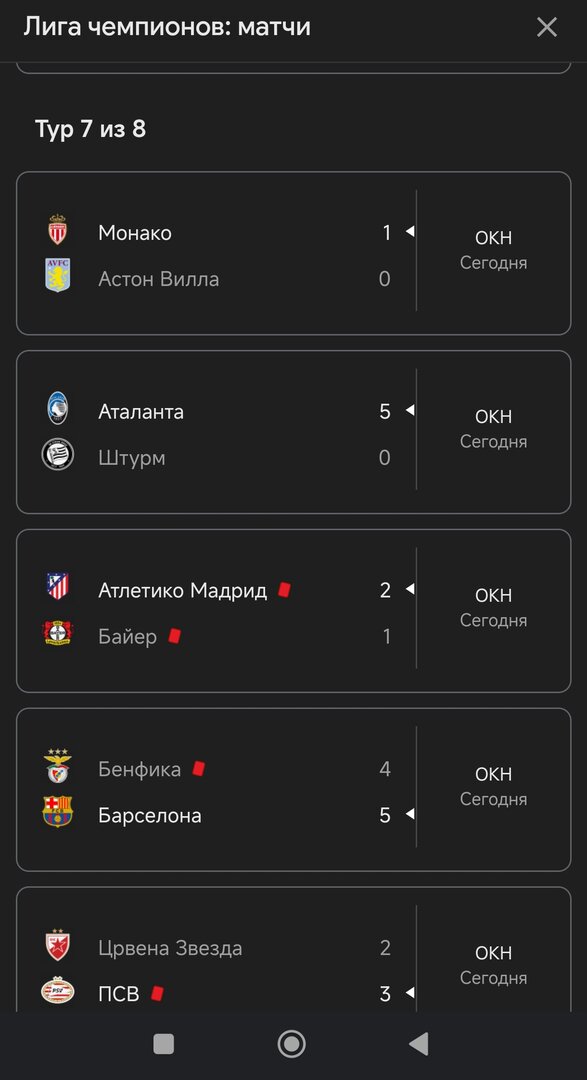Tap the Crvena Zvezda crest
587x1080 pixels.
[x=58, y=945]
